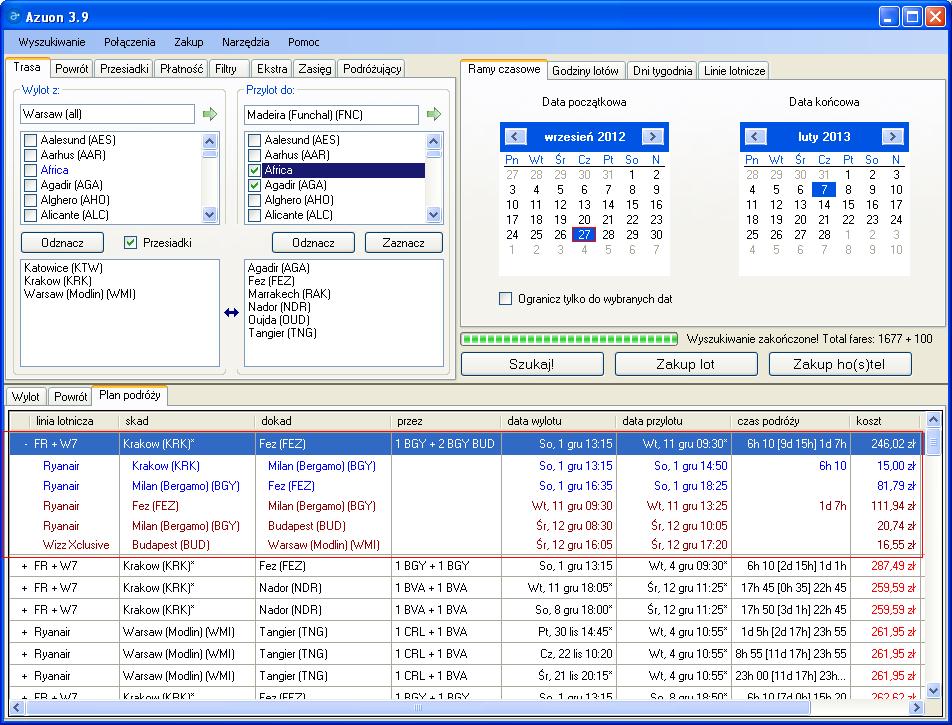Click green arrow next to Warsaw (all) field
The height and width of the screenshot is (725, 952).
click(x=209, y=114)
